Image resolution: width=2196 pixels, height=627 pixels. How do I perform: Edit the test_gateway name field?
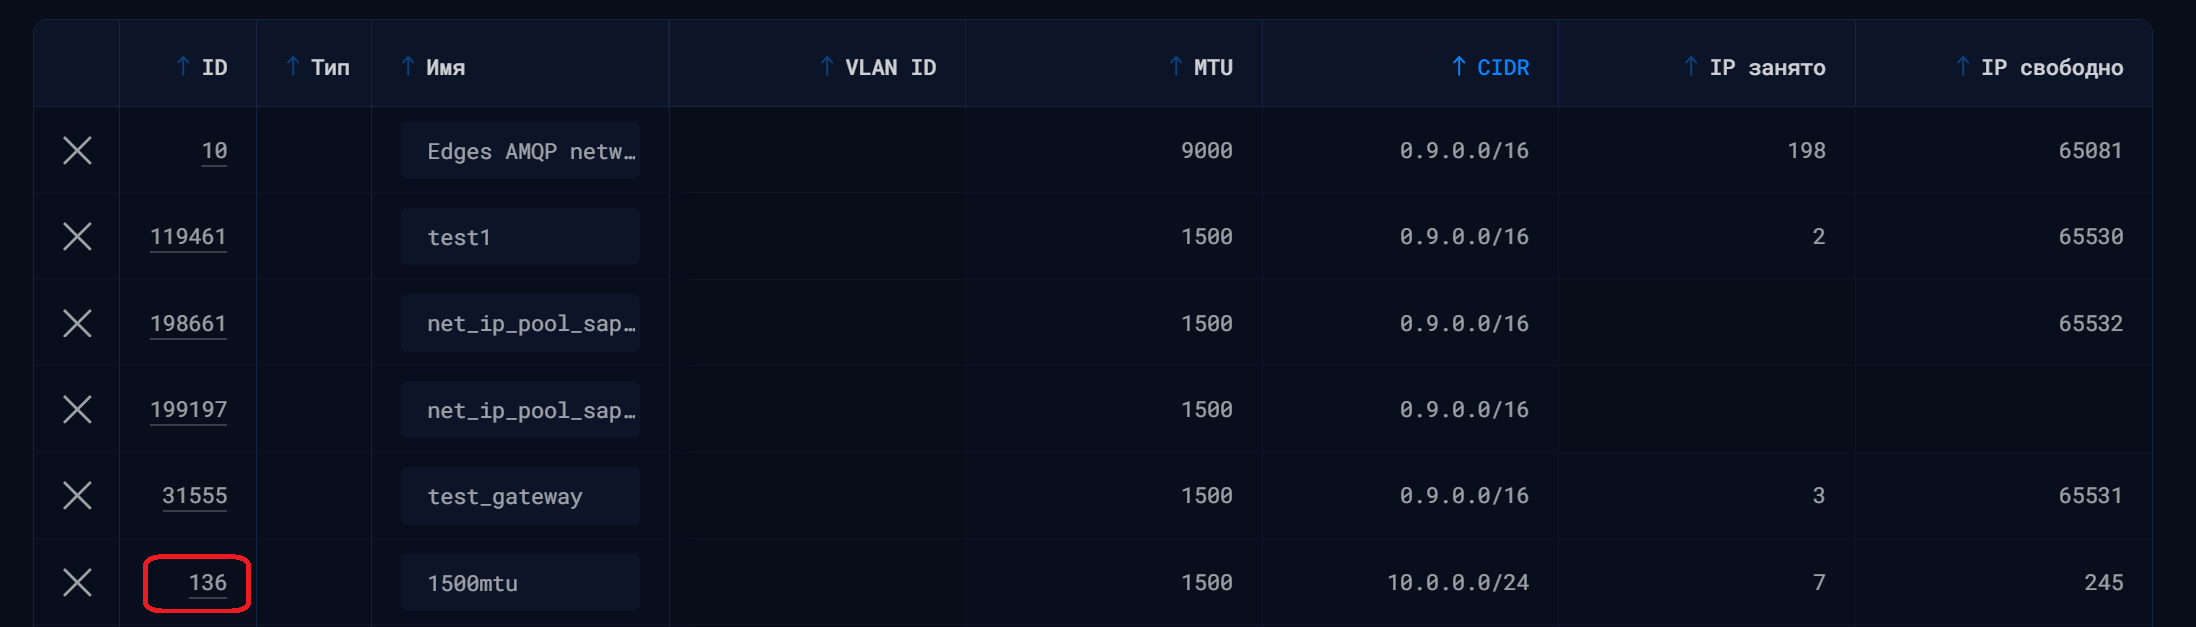[520, 496]
